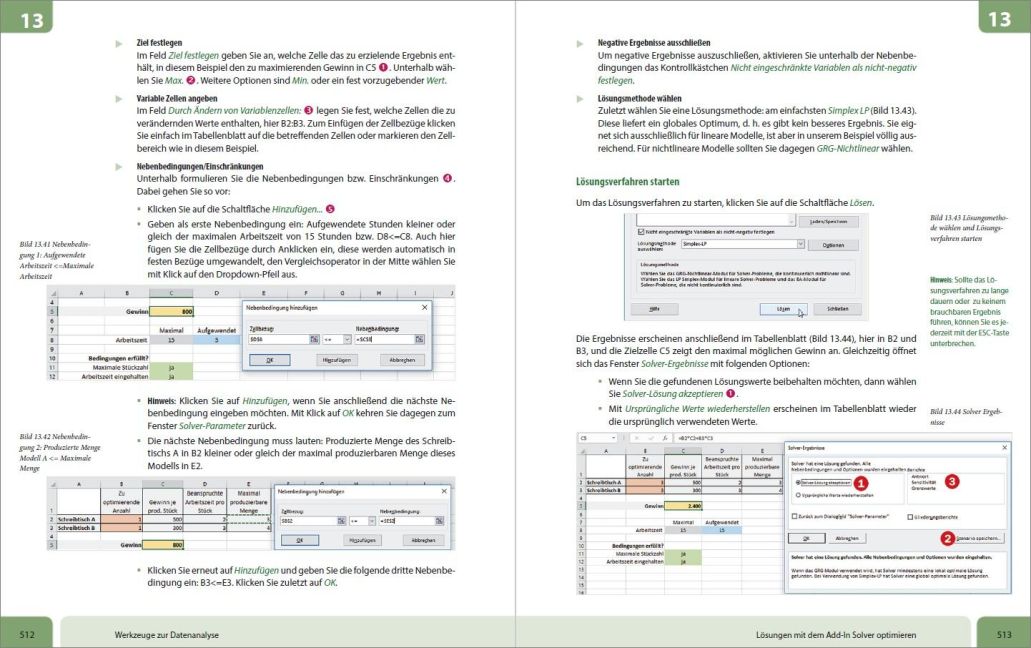
Task: Enable 'Nicht eingeschränkte Variablen als nicht-negativ festlegen' checkbox
Action: point(639,231)
